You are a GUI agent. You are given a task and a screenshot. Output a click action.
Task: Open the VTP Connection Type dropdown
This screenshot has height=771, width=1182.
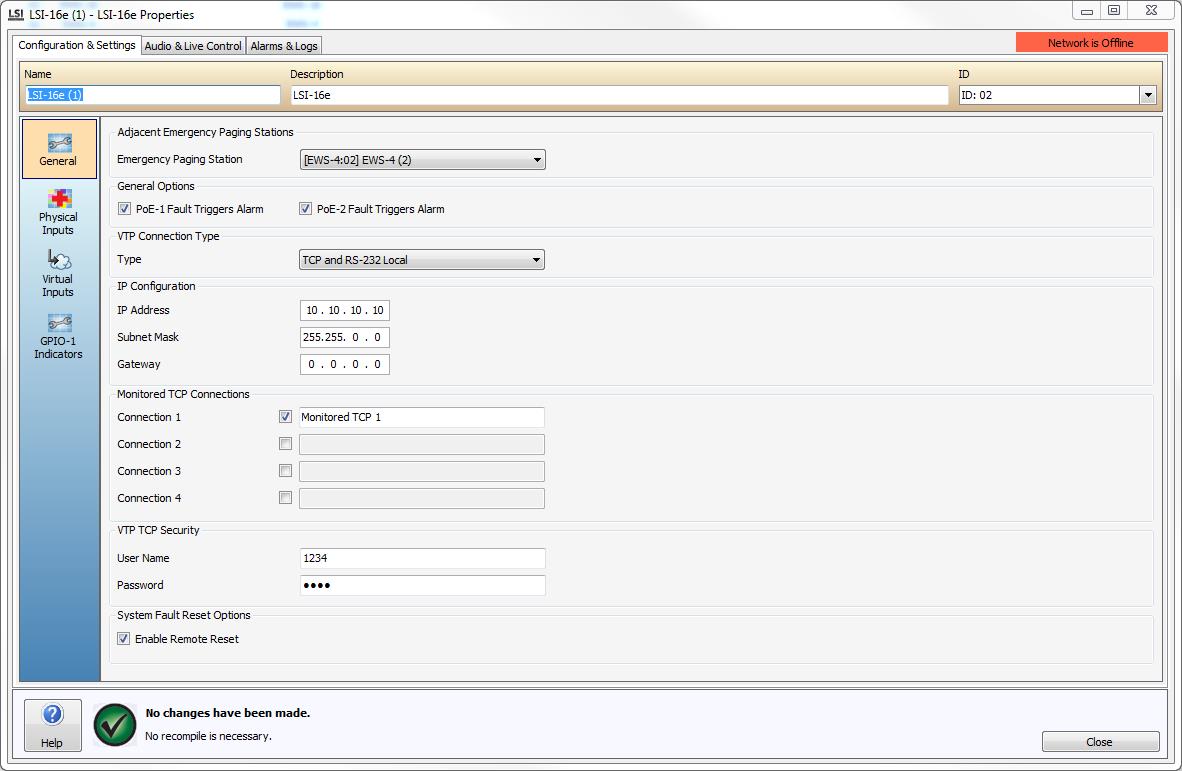[x=422, y=260]
